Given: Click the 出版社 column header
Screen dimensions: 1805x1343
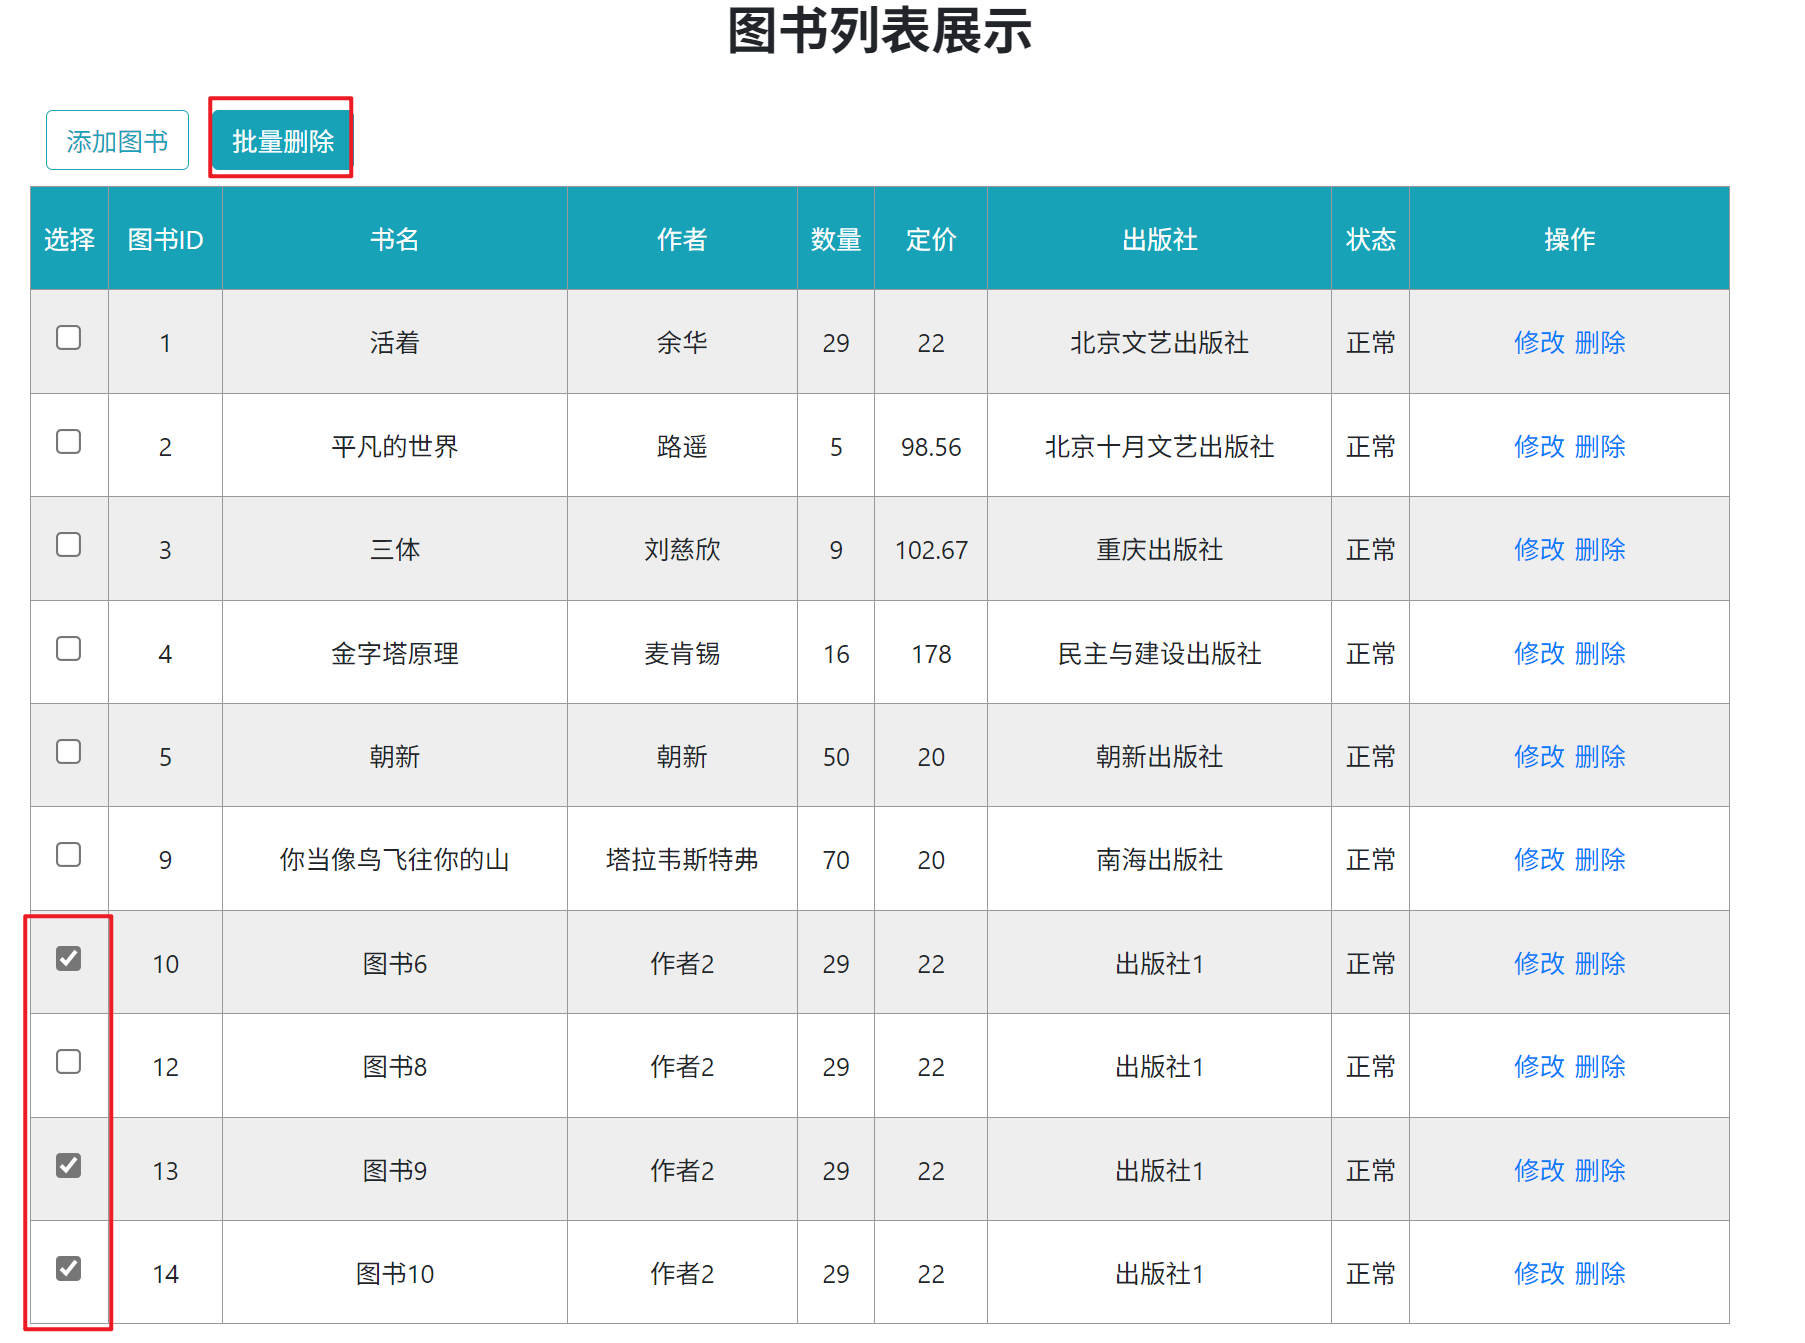Looking at the screenshot, I should click(1159, 239).
